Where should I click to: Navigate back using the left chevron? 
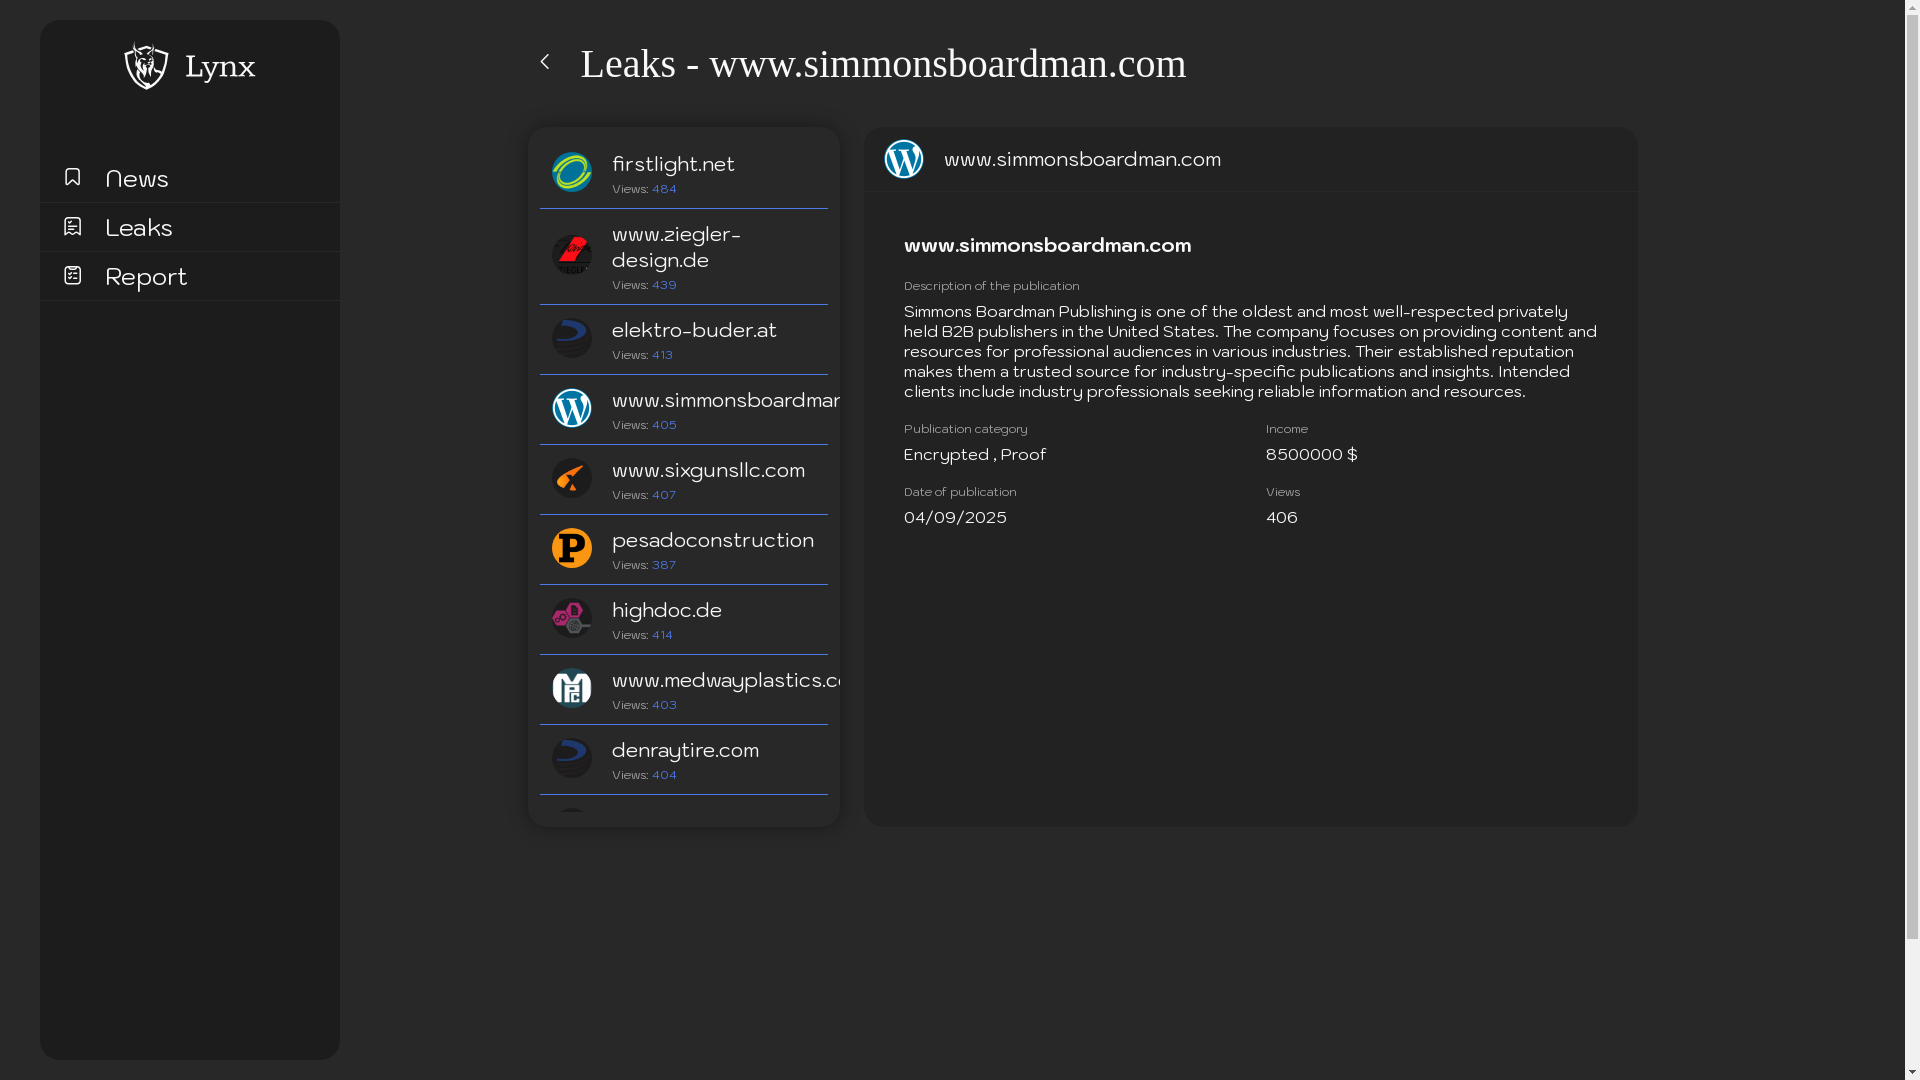(546, 62)
